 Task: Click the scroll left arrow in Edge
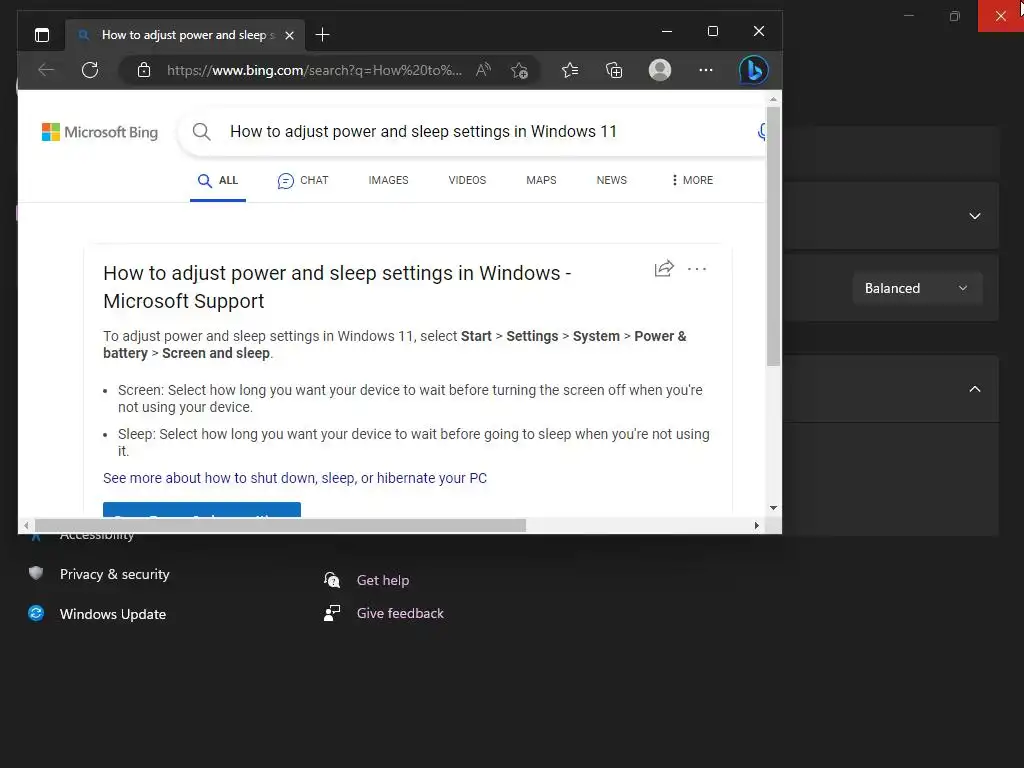26,525
